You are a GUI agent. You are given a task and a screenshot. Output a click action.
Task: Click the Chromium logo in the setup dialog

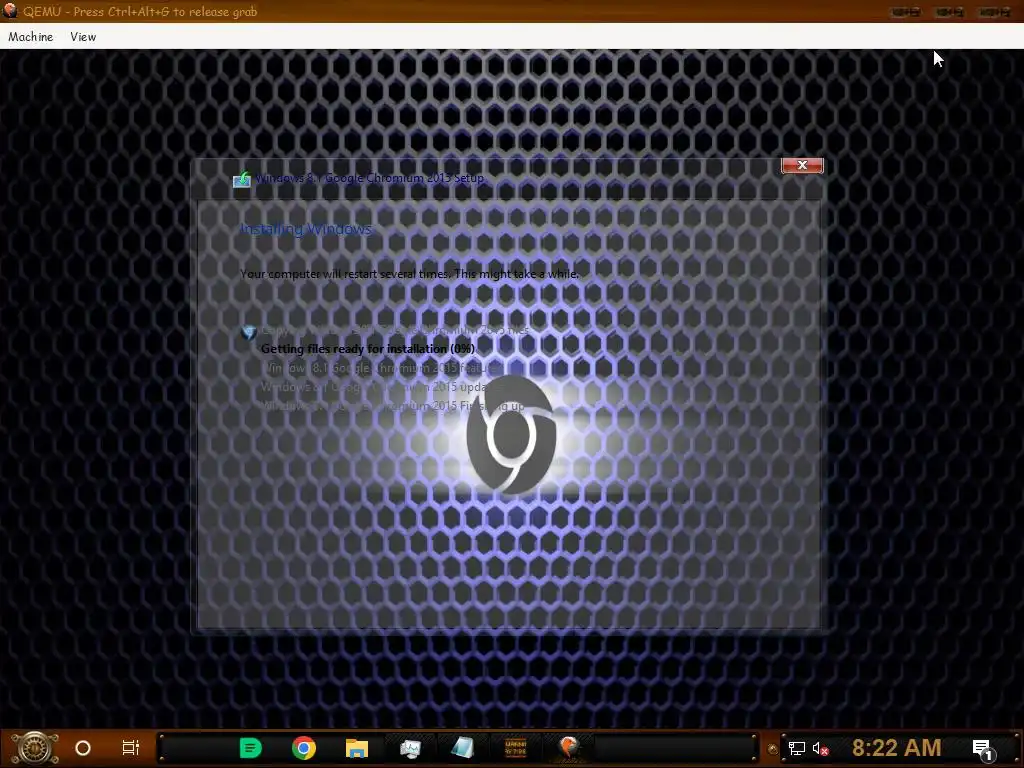(511, 436)
